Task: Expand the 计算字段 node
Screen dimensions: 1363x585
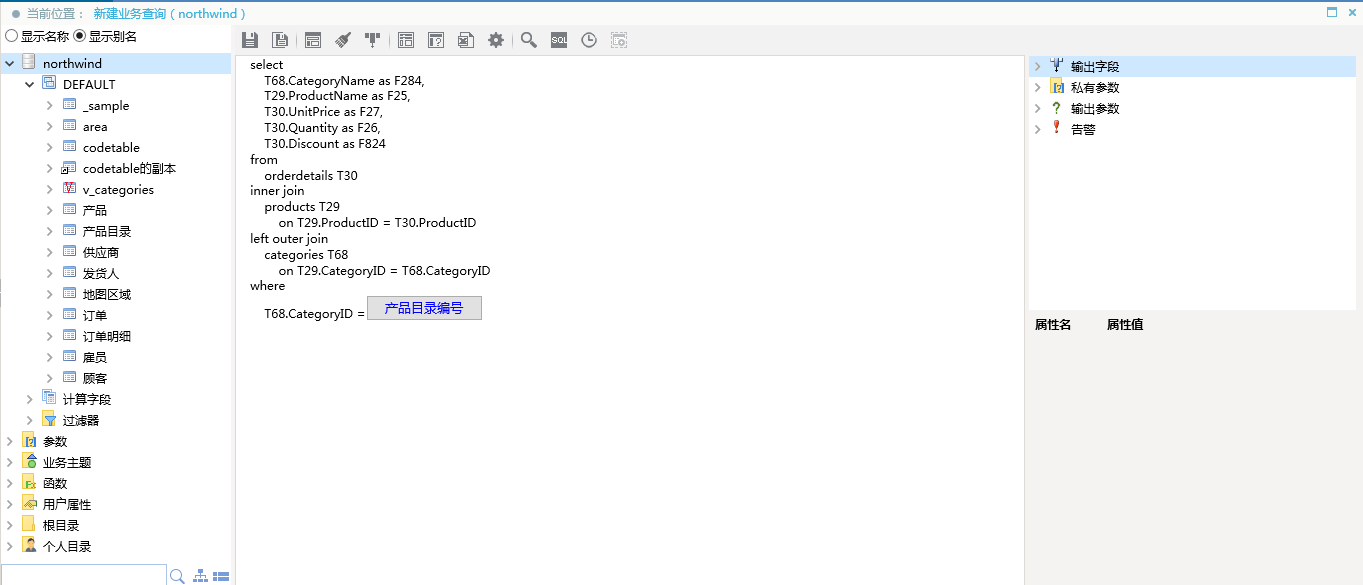Action: click(x=29, y=399)
